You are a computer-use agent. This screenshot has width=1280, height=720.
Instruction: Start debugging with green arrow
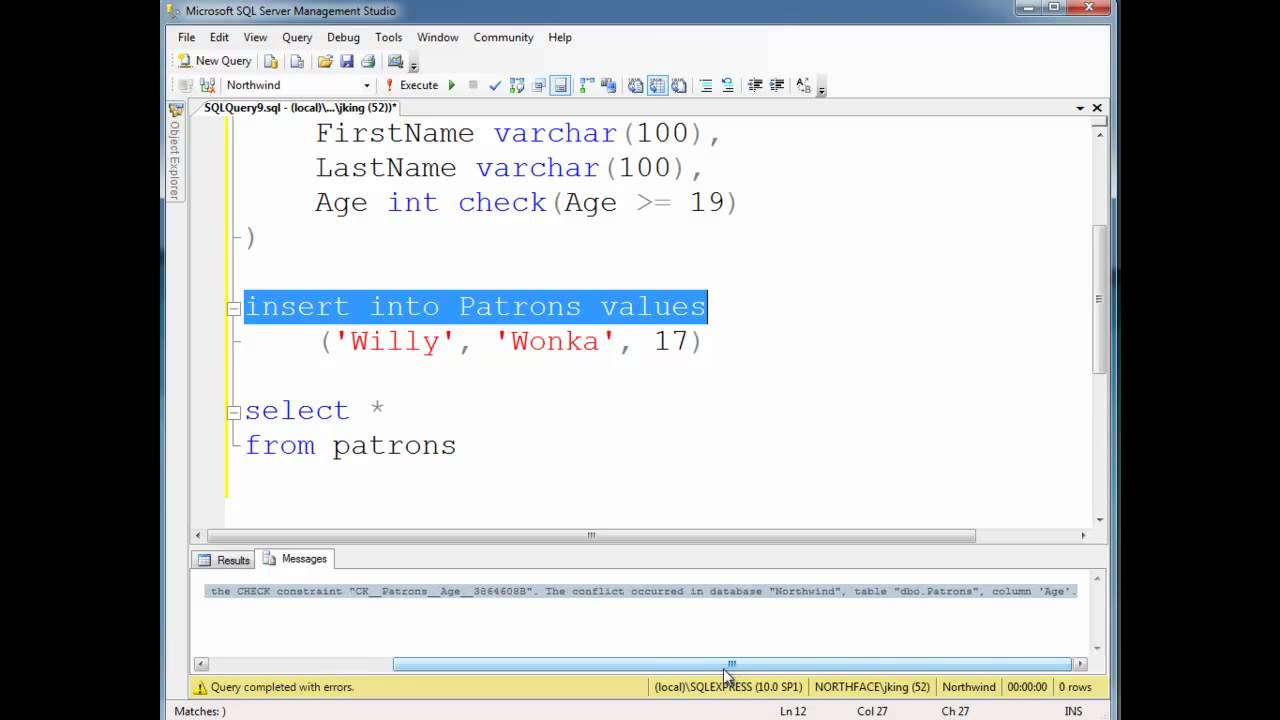click(452, 86)
